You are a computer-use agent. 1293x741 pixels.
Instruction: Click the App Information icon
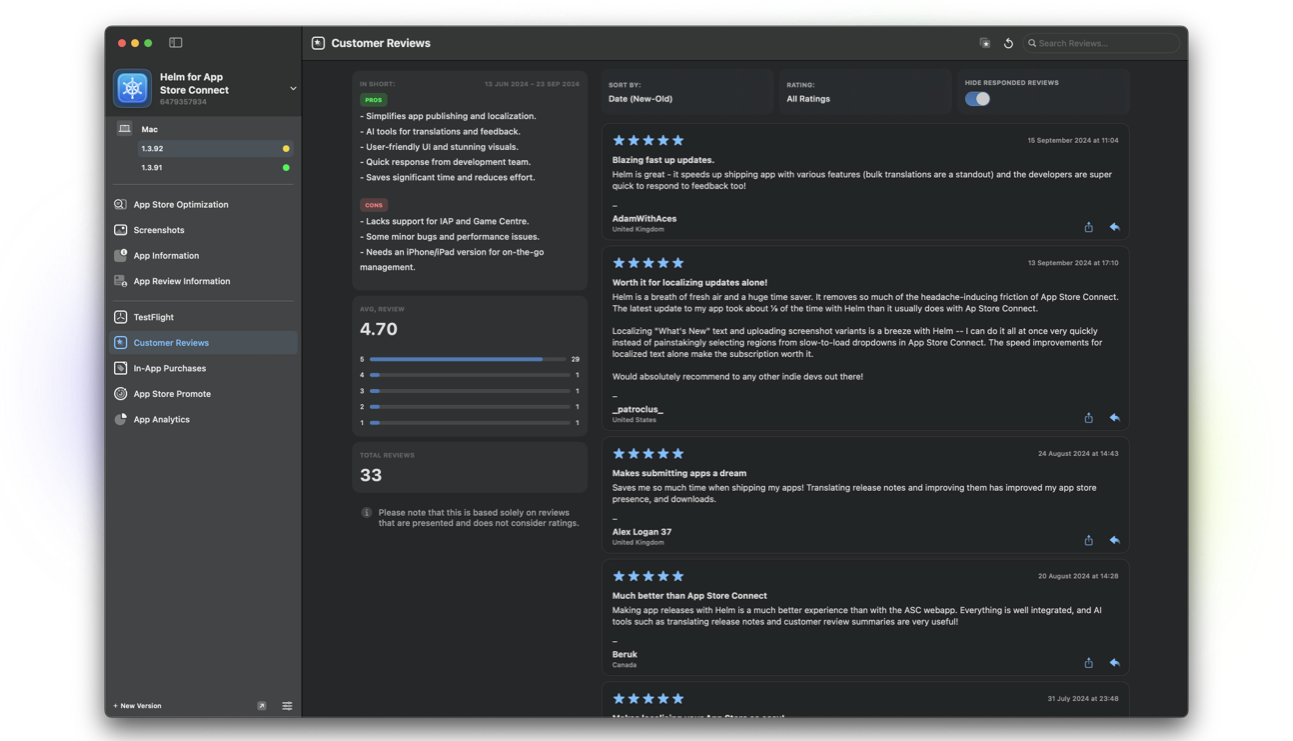[x=120, y=255]
